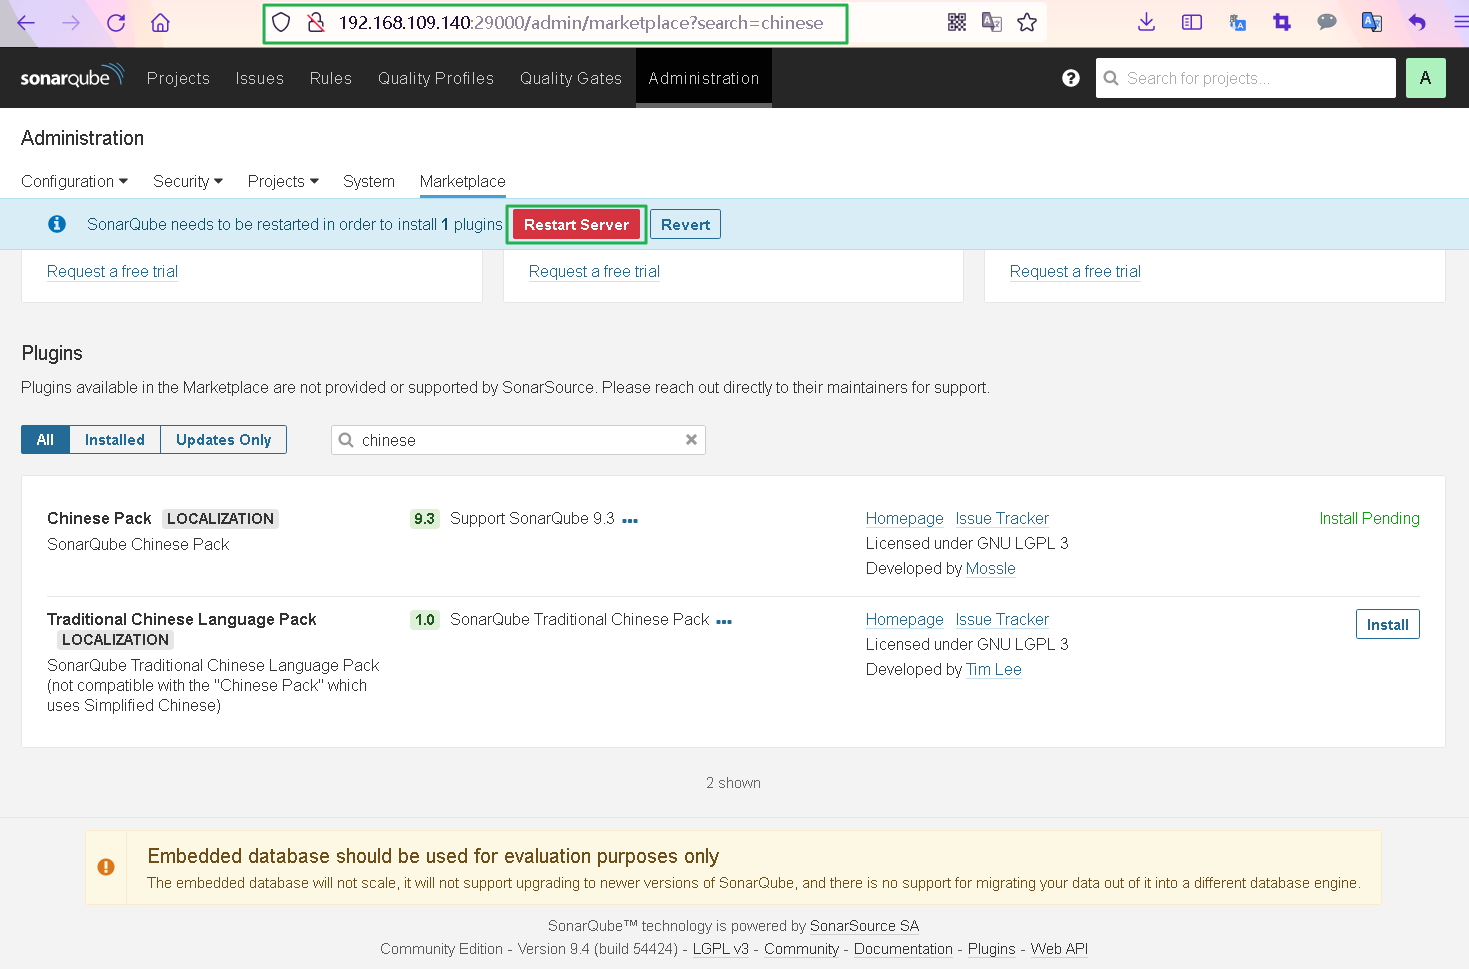Click the browser forward arrow
1469x969 pixels.
coord(71,22)
